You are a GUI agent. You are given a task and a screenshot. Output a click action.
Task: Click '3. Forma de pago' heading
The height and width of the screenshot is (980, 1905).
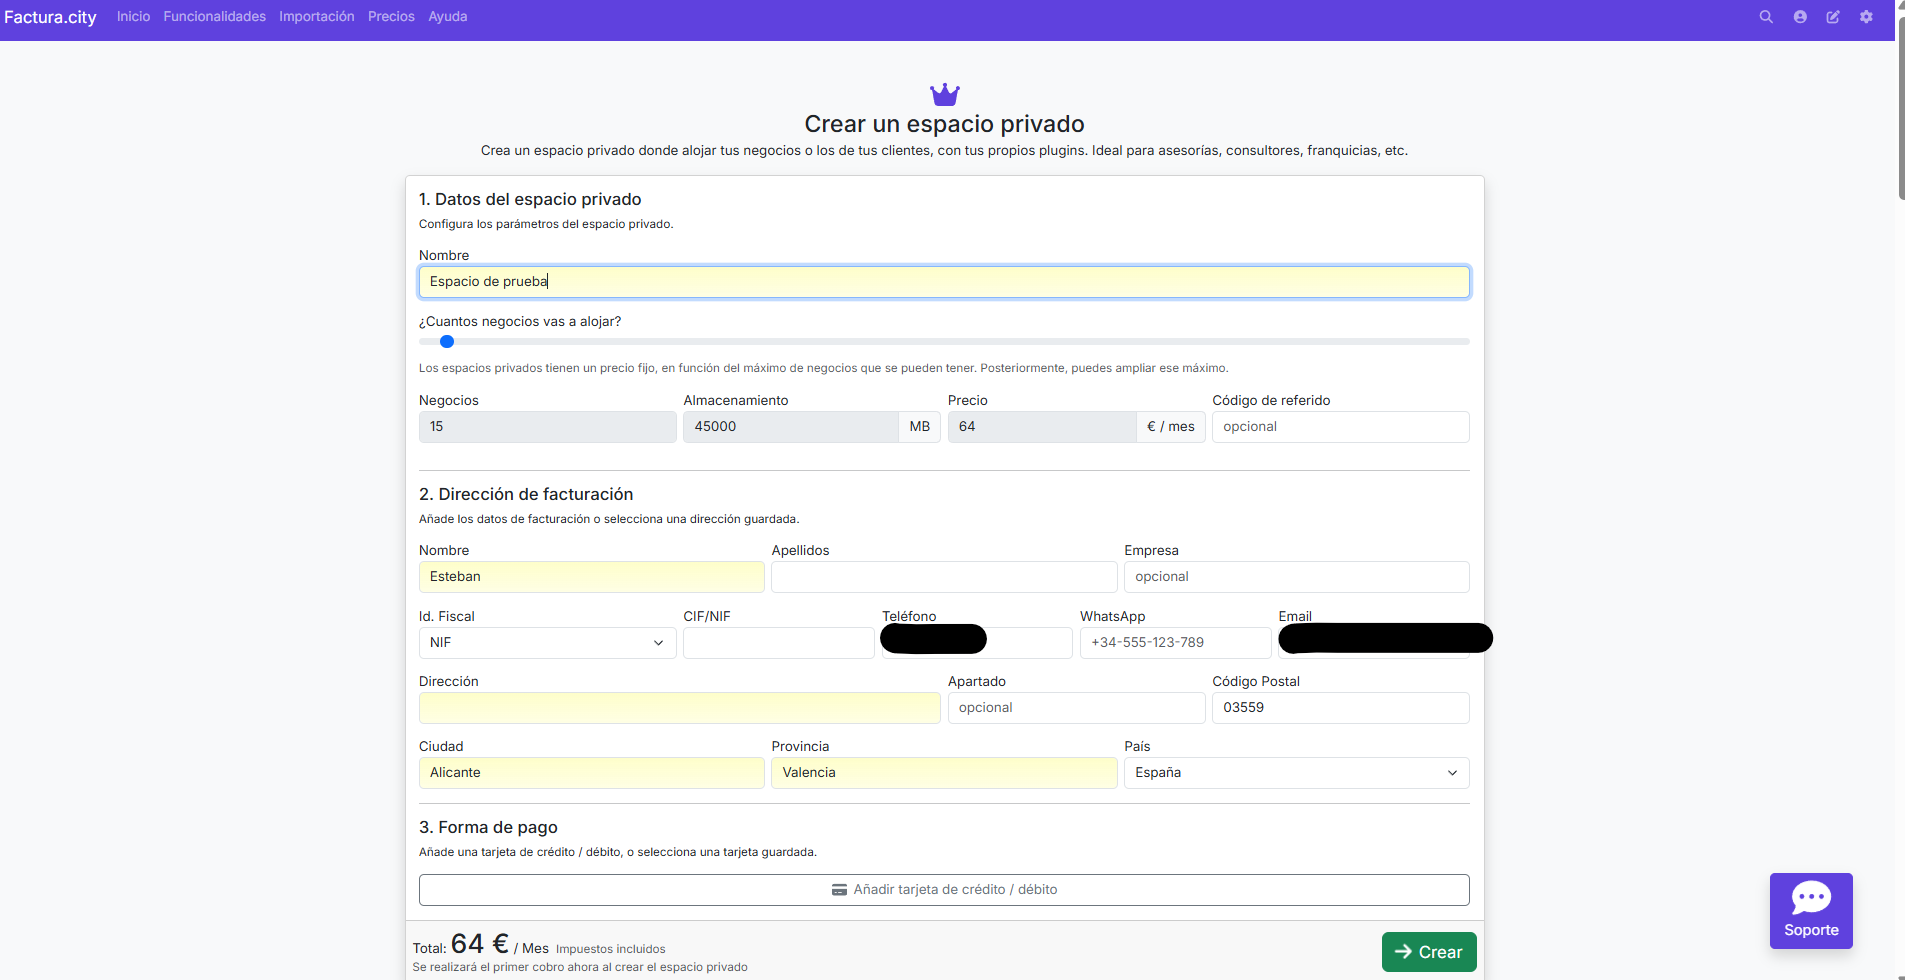click(488, 827)
